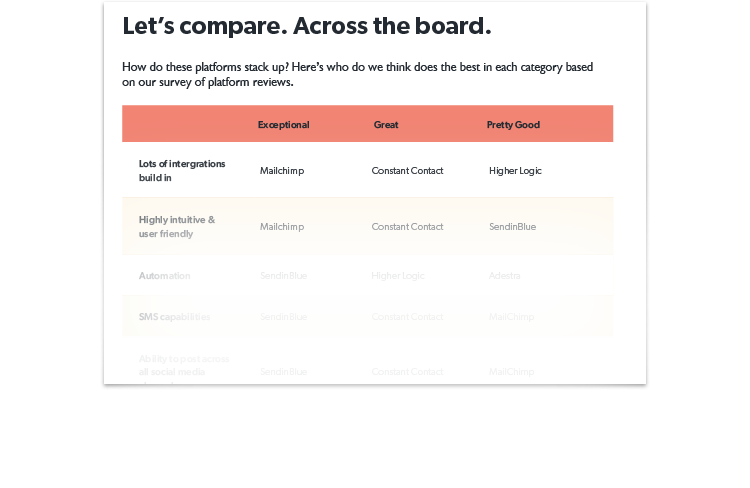The height and width of the screenshot is (488, 750).
Task: Click Constant Contact in the social media row
Action: click(407, 372)
